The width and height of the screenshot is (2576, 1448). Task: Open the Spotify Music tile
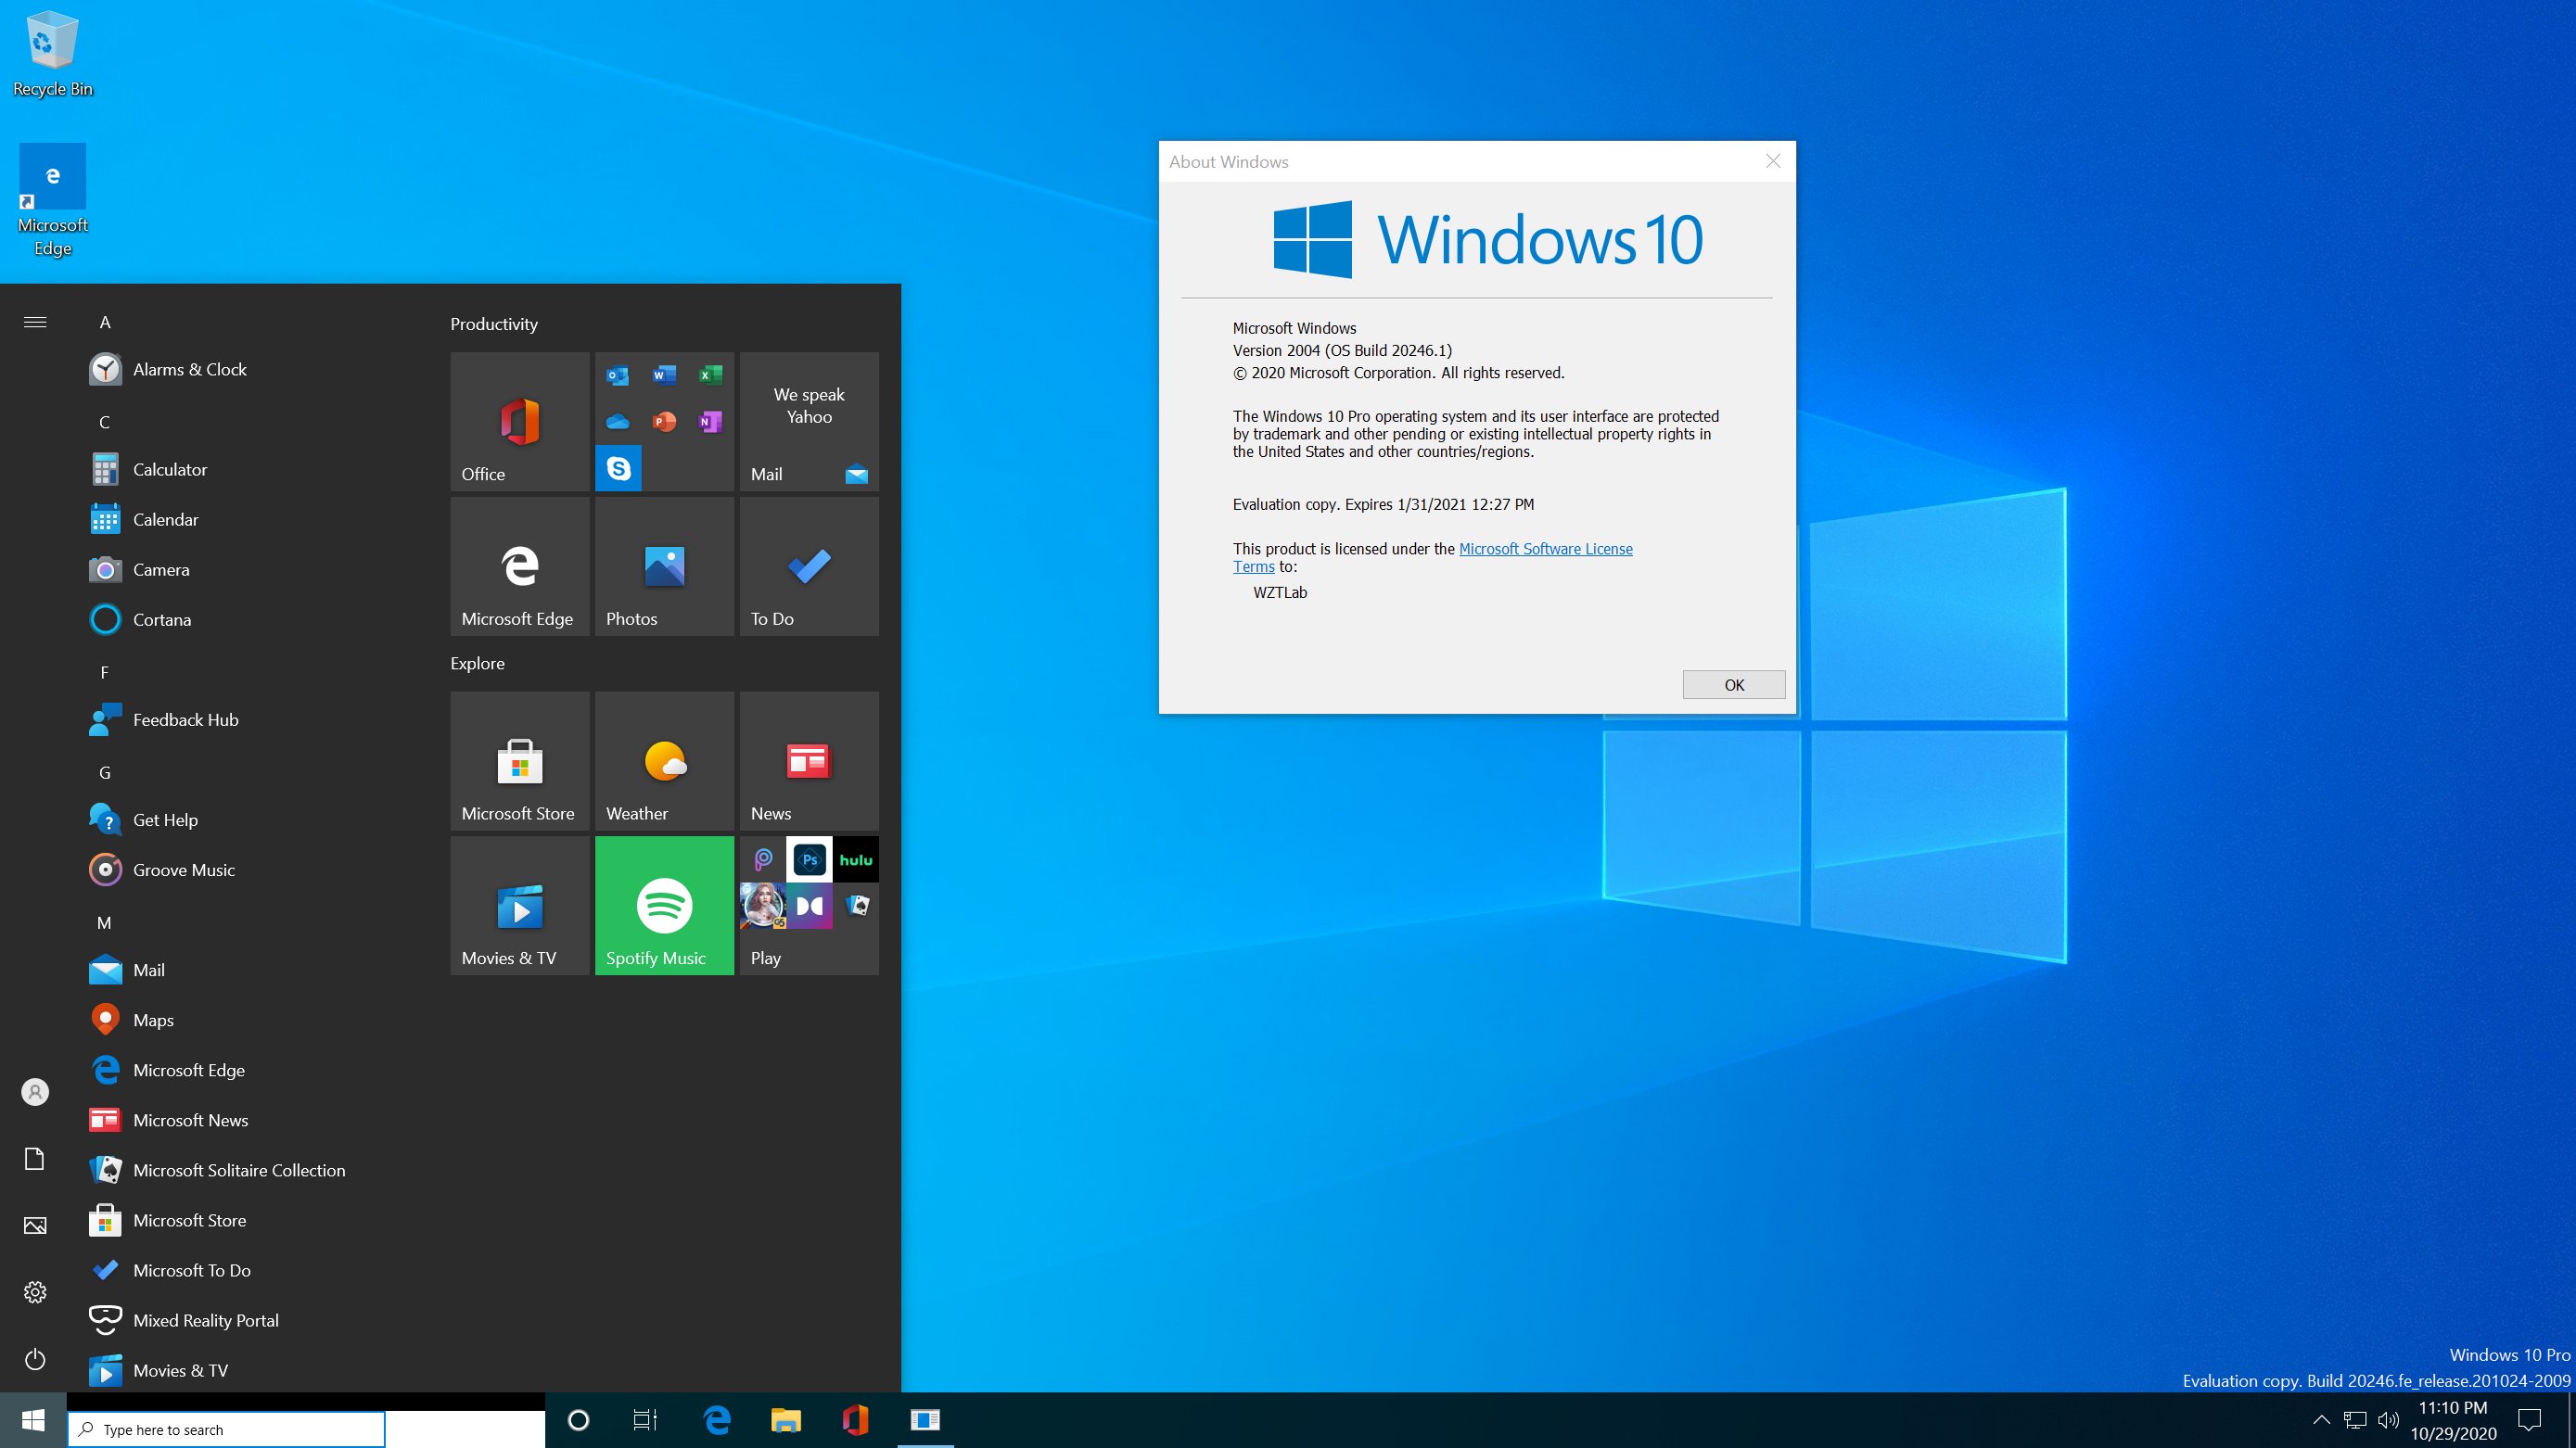coord(664,905)
